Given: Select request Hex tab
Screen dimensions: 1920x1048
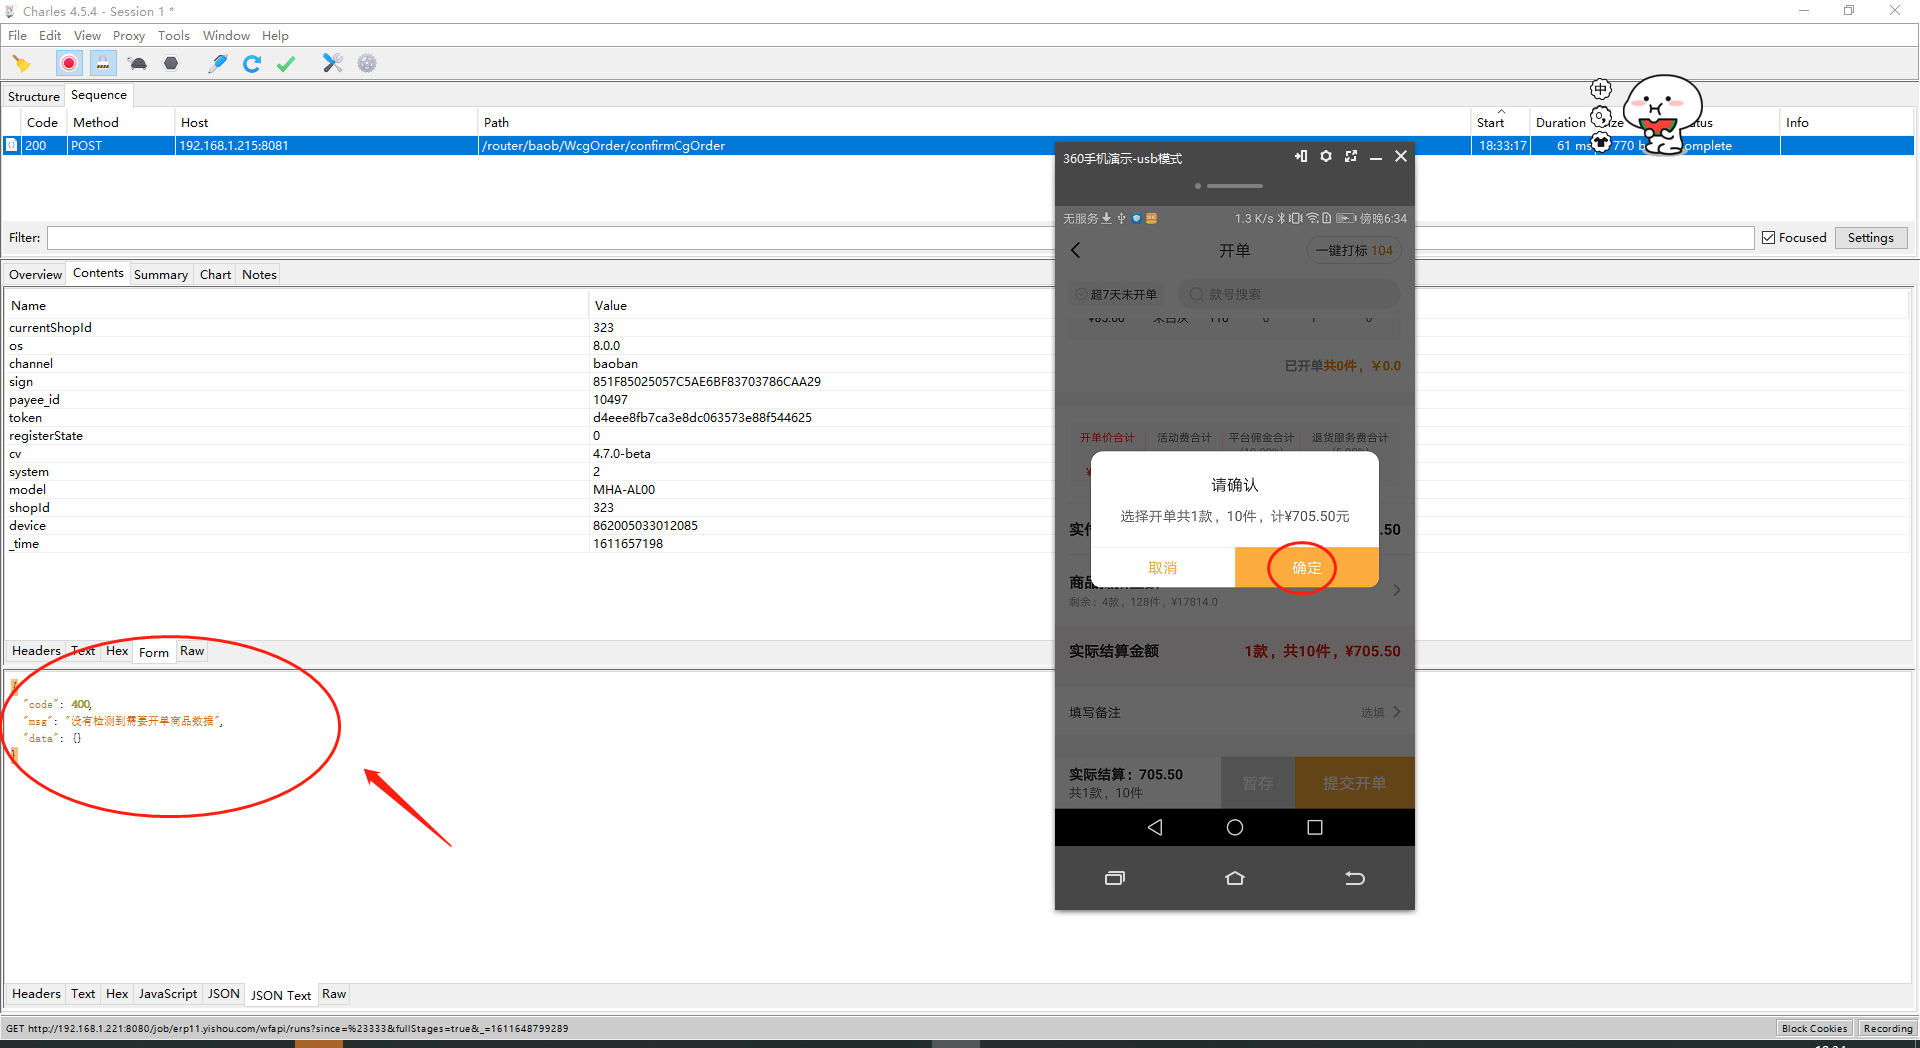Looking at the screenshot, I should point(117,651).
